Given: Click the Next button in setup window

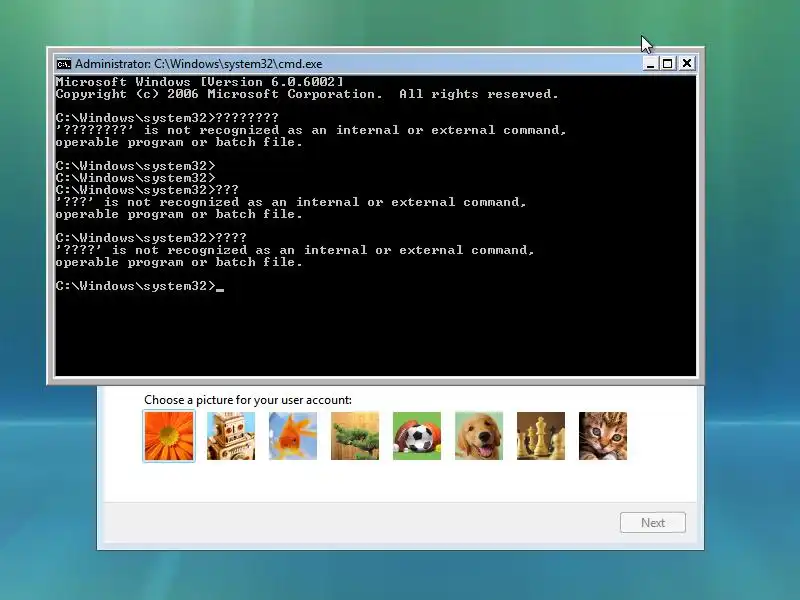Looking at the screenshot, I should (x=653, y=522).
